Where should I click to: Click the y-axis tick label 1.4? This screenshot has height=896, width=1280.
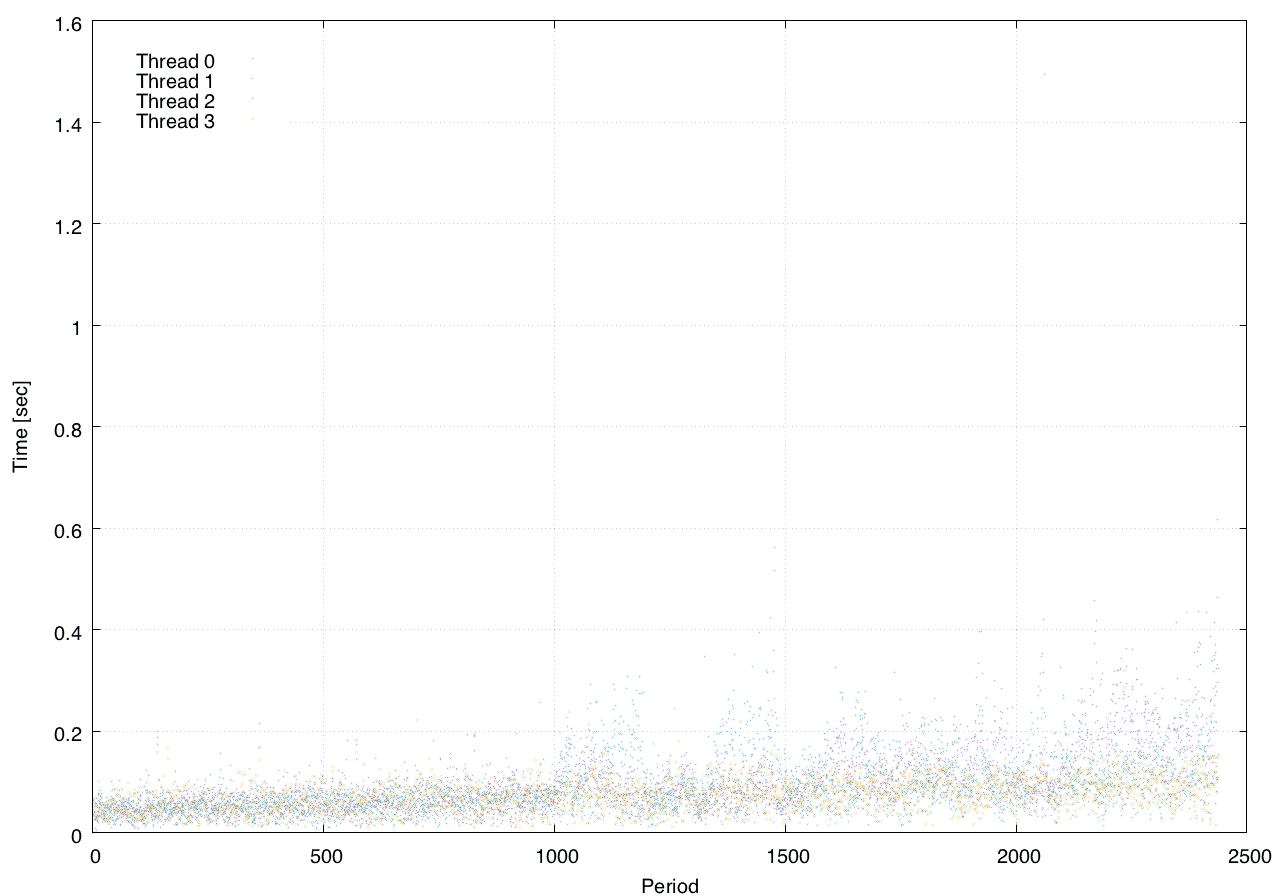pos(69,123)
